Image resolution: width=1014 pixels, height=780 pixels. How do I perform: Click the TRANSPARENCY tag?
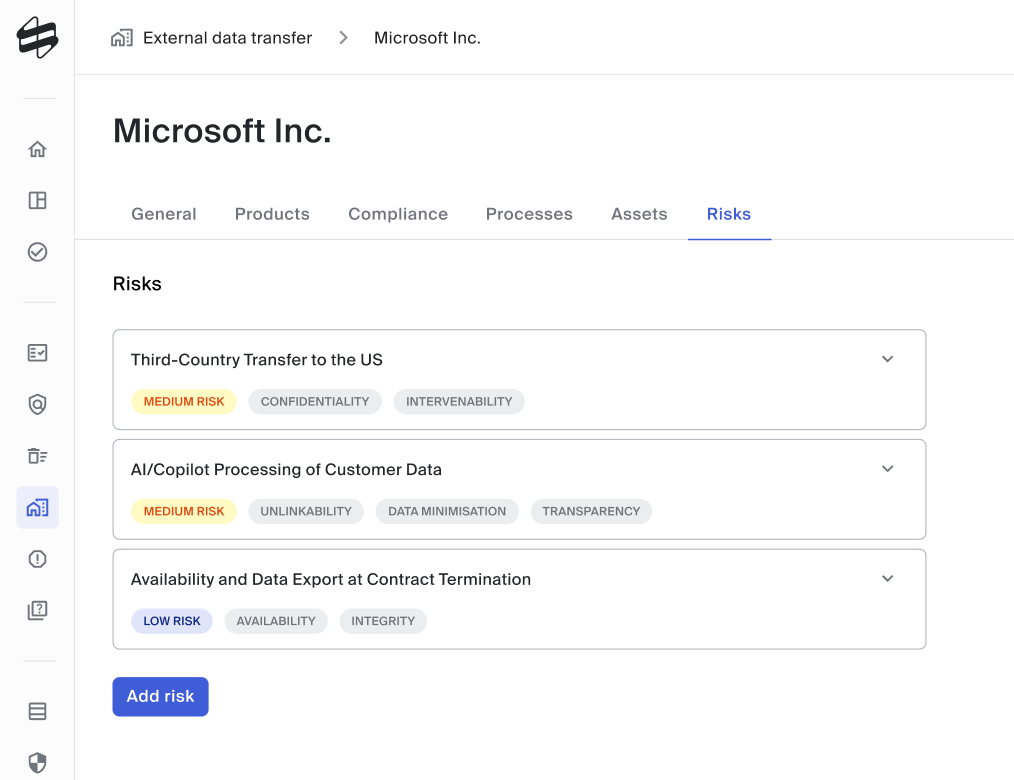click(x=591, y=512)
